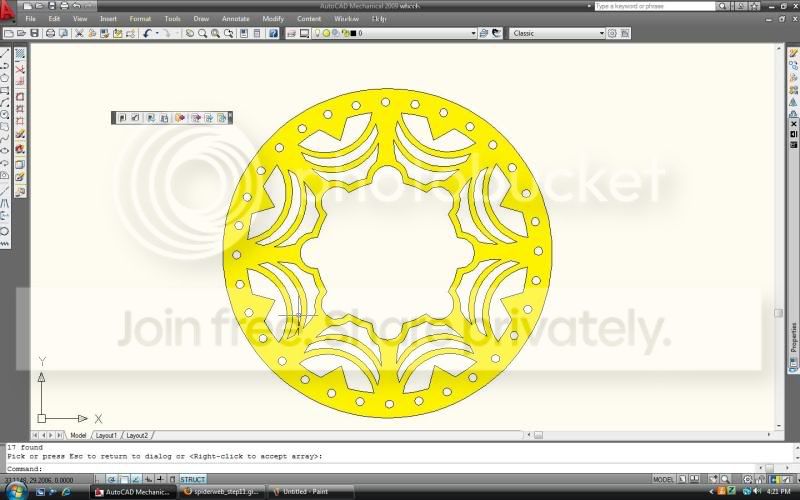The image size is (800, 500).
Task: Switch to spiderweb_step11 taskbar window
Action: tap(222, 492)
